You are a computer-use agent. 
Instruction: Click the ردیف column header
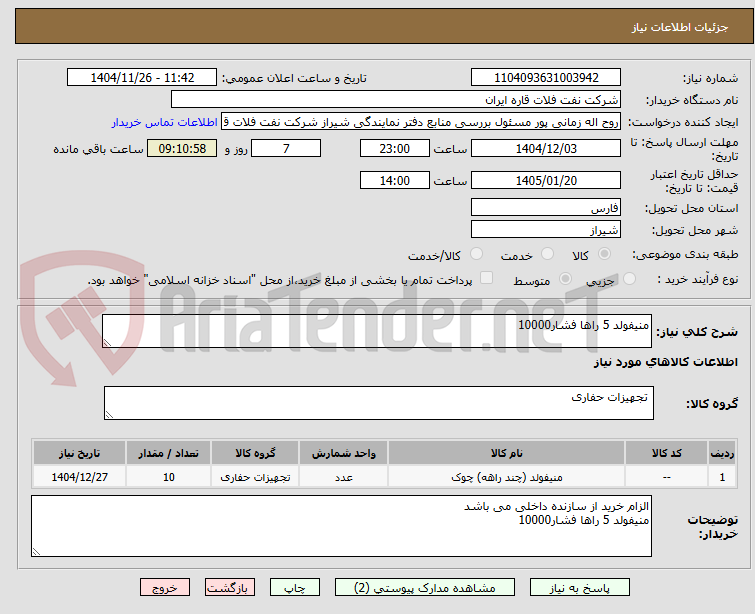pyautogui.click(x=722, y=453)
